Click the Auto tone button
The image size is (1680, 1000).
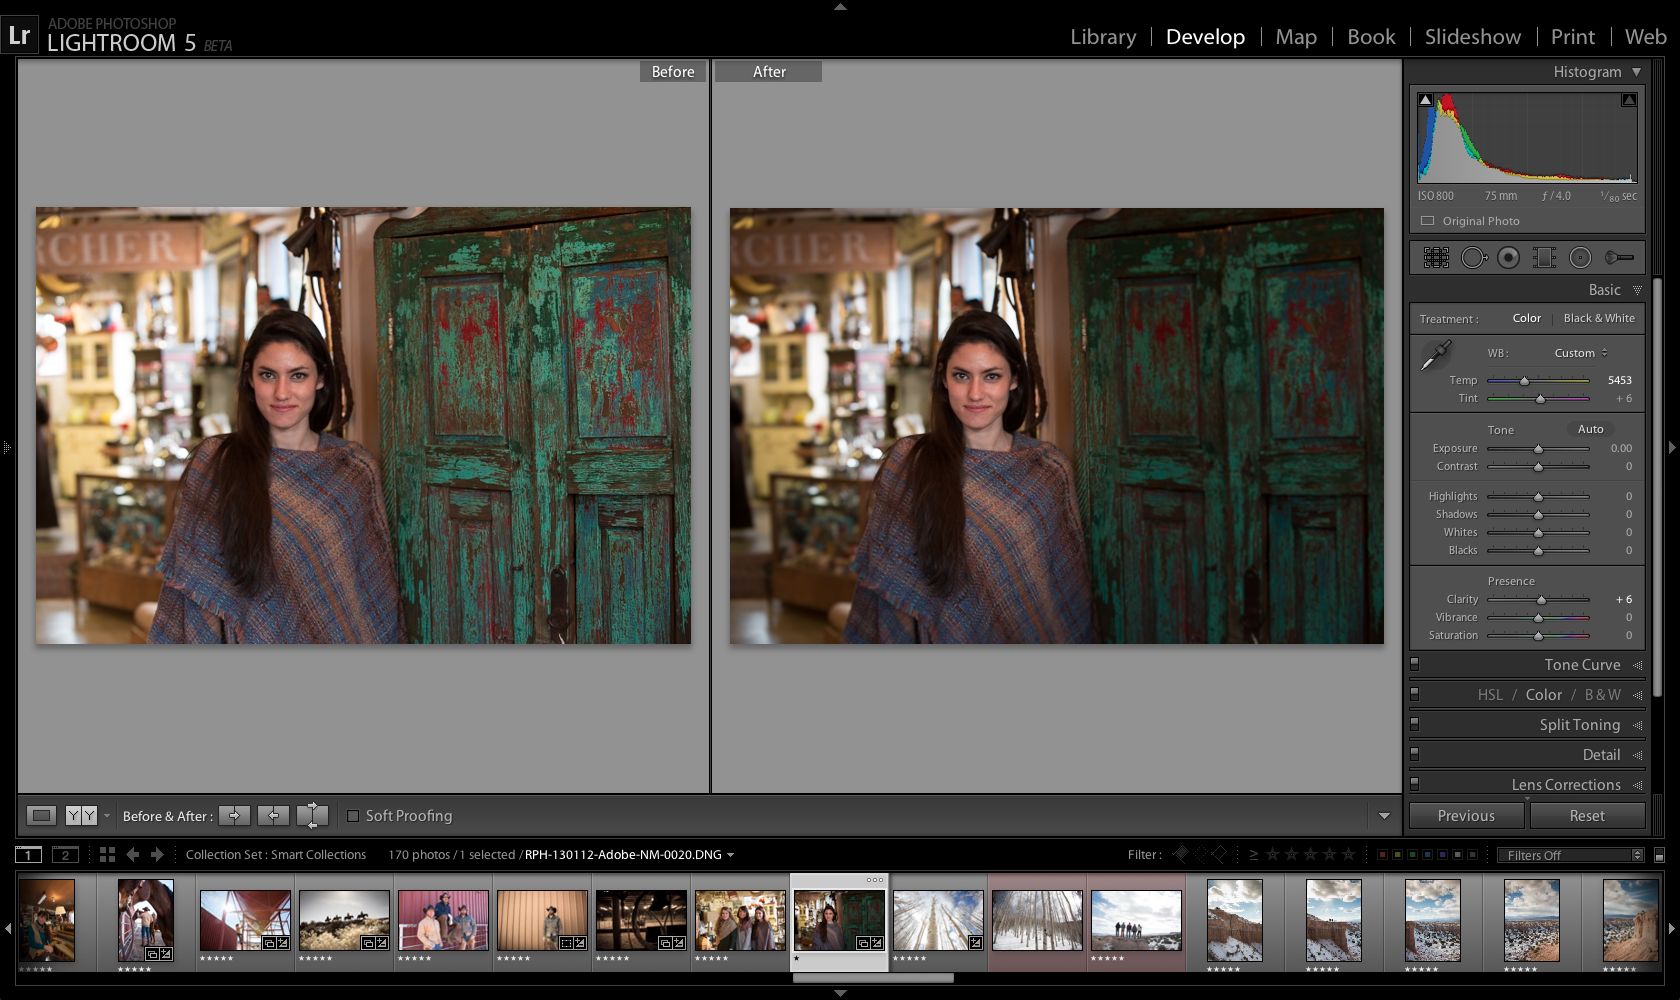pos(1590,429)
